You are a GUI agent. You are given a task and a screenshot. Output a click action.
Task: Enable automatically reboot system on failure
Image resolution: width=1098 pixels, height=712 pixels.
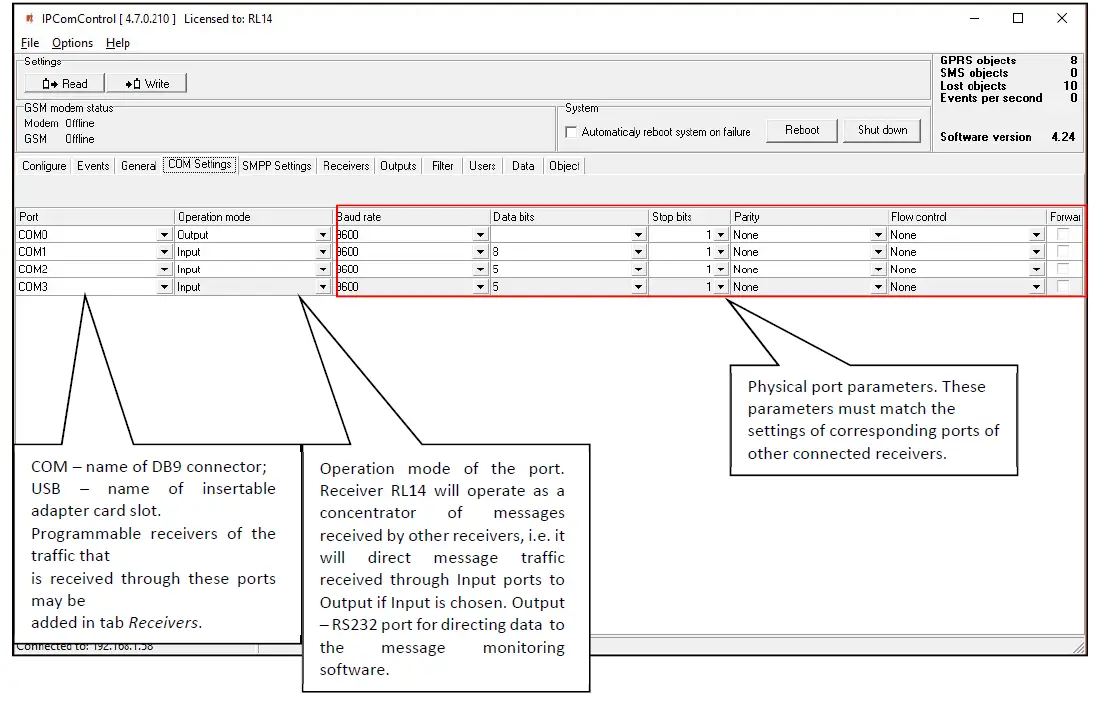[x=571, y=132]
